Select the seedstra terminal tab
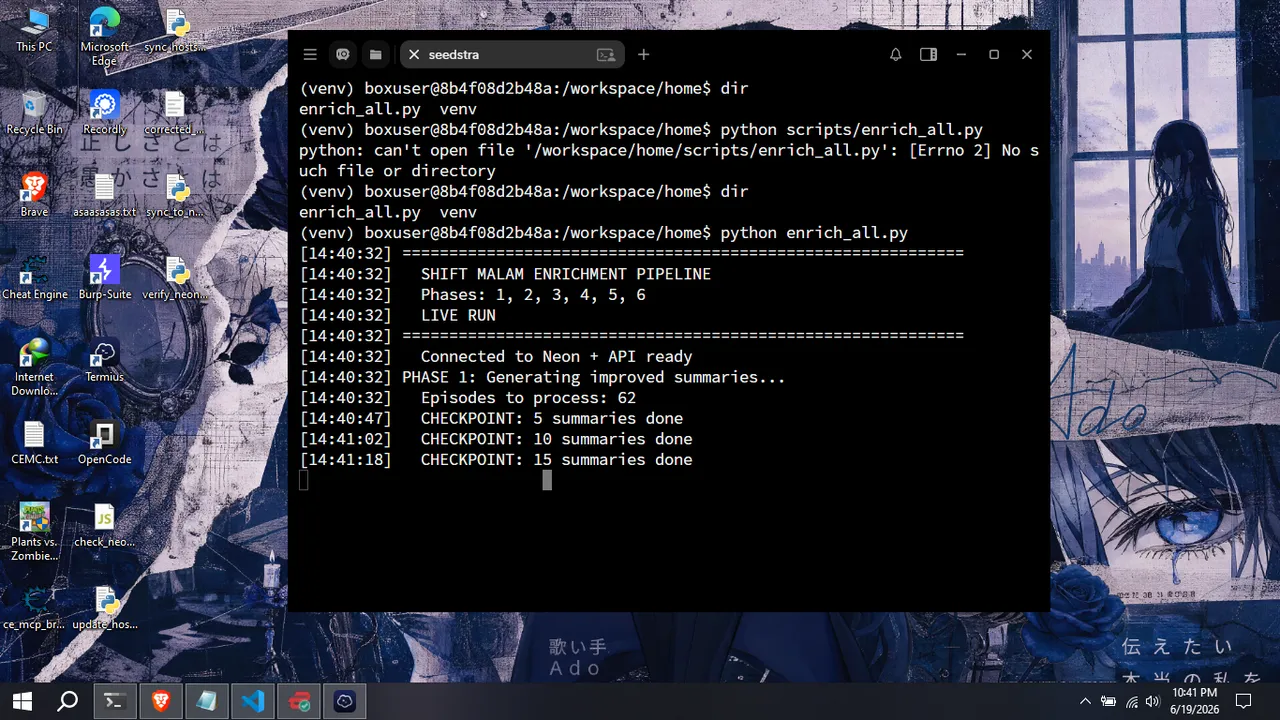Screen dimensions: 1280x720 pyautogui.click(x=512, y=55)
